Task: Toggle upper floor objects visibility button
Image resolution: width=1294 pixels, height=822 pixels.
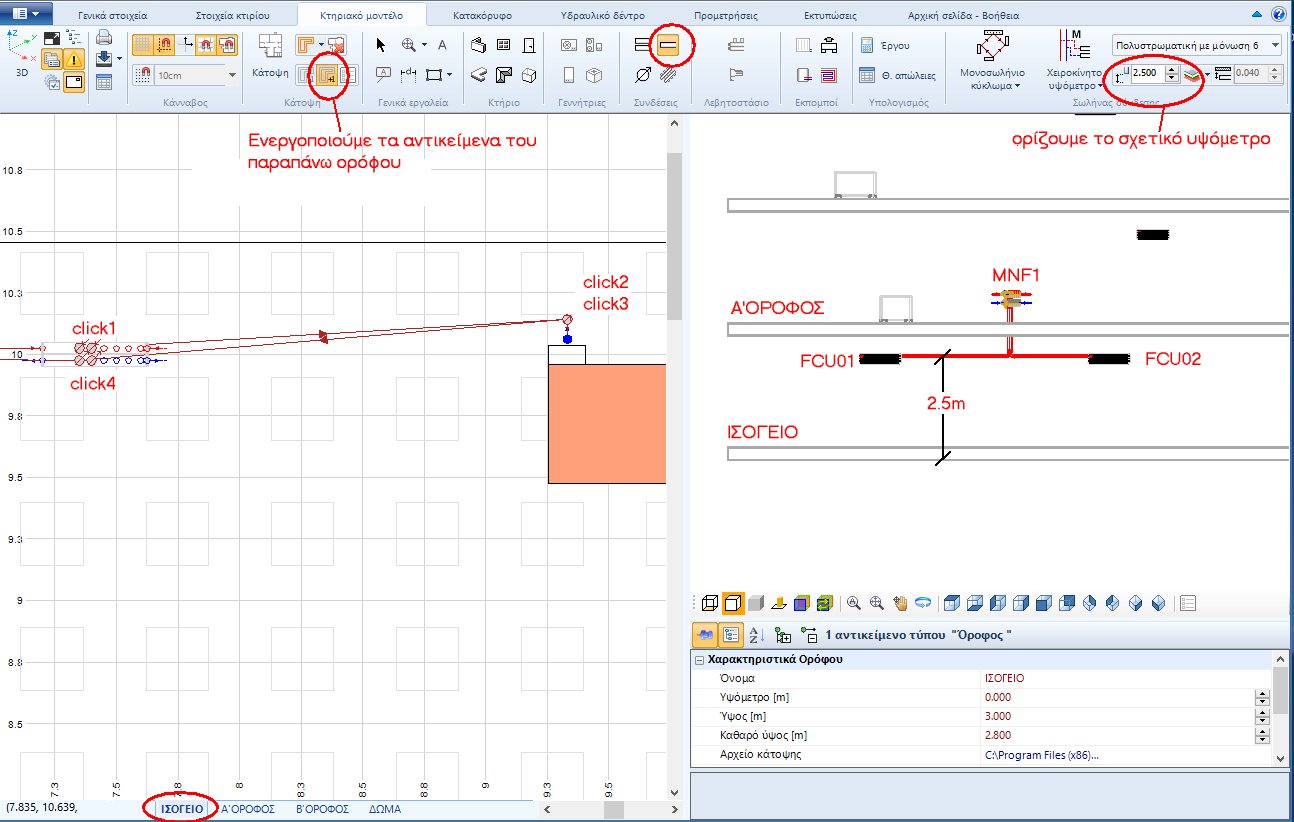Action: 327,74
